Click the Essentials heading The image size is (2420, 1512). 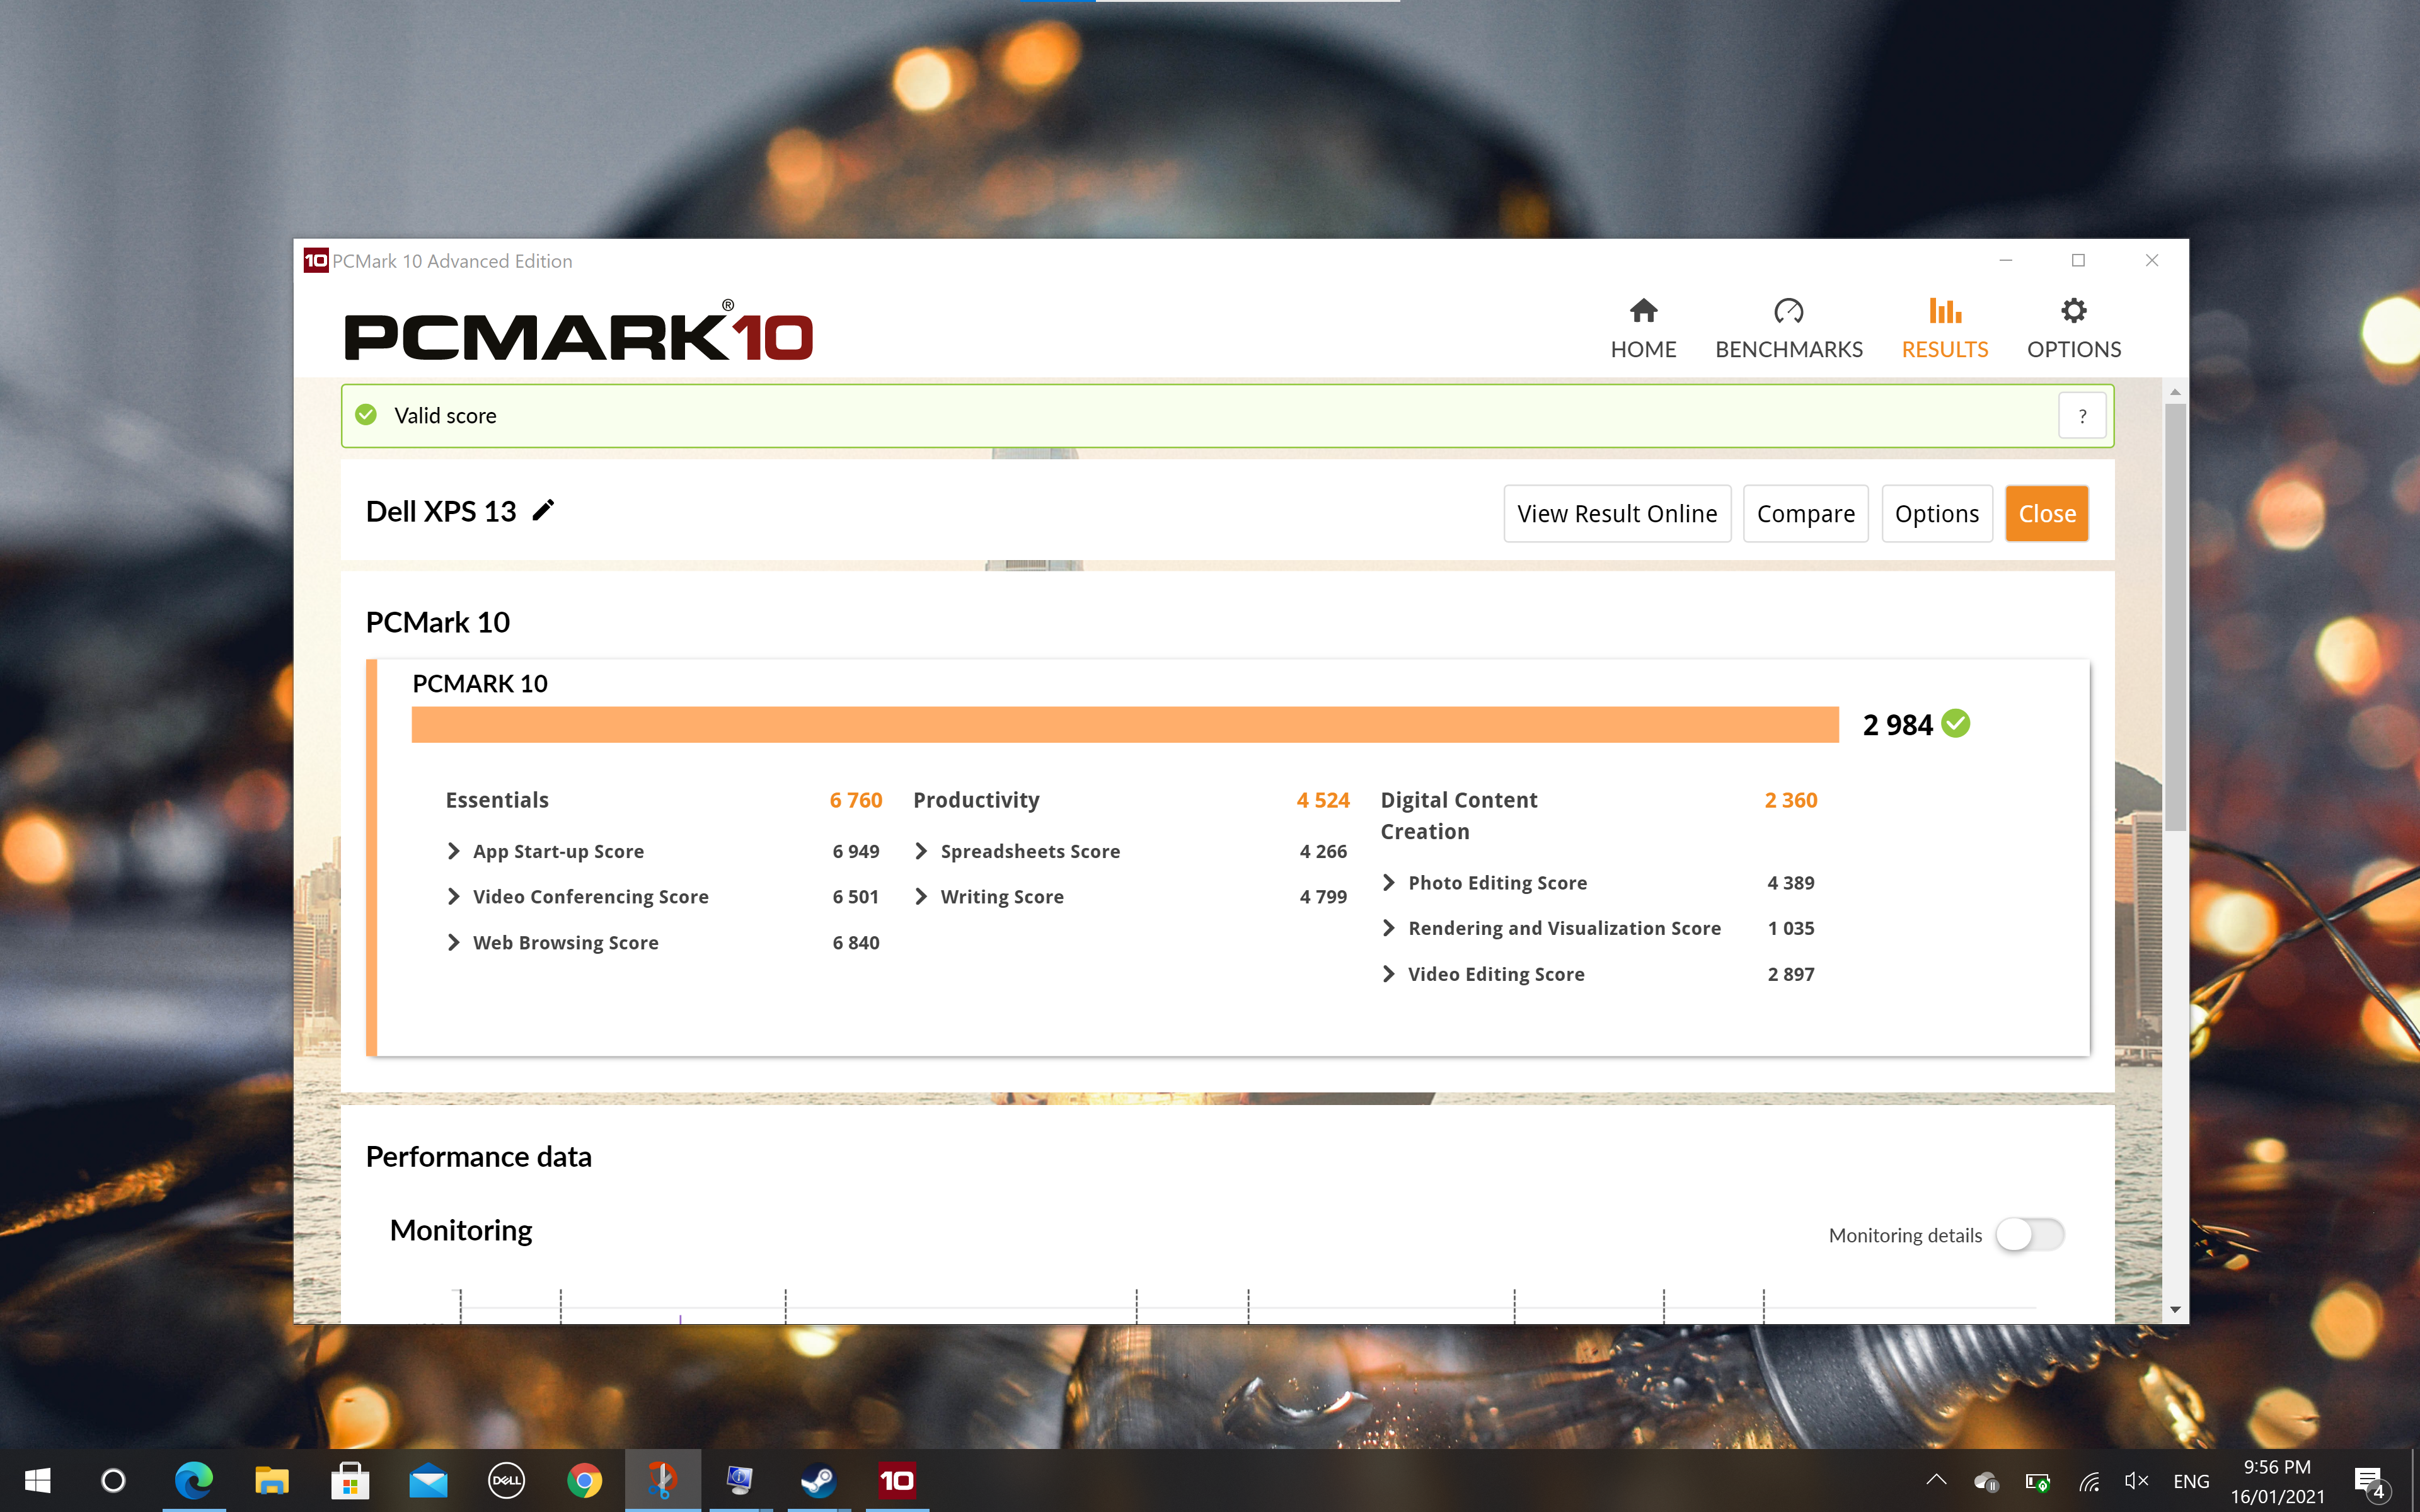(497, 800)
